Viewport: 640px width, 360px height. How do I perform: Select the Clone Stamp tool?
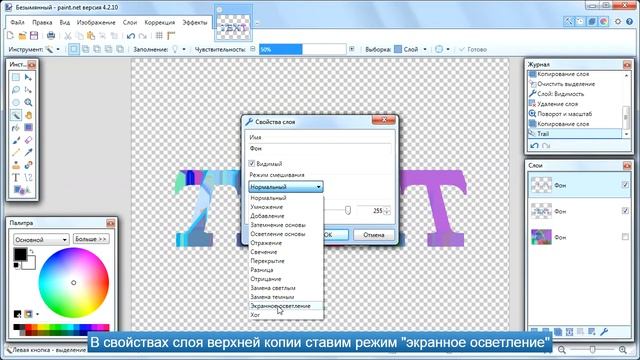coord(16,165)
